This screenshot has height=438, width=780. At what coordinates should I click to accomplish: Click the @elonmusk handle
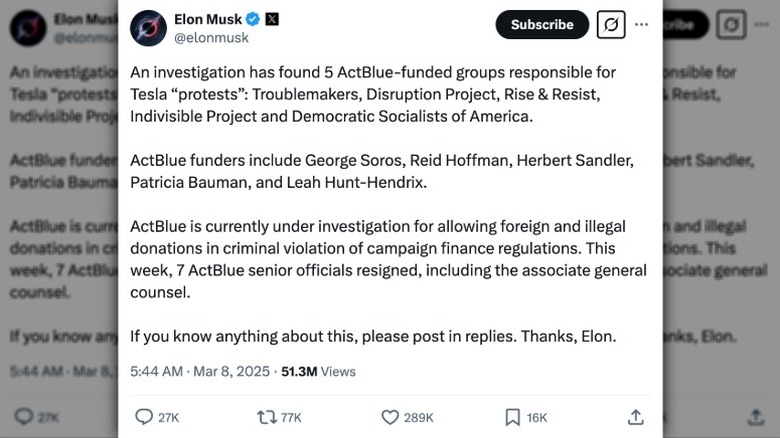tap(211, 37)
